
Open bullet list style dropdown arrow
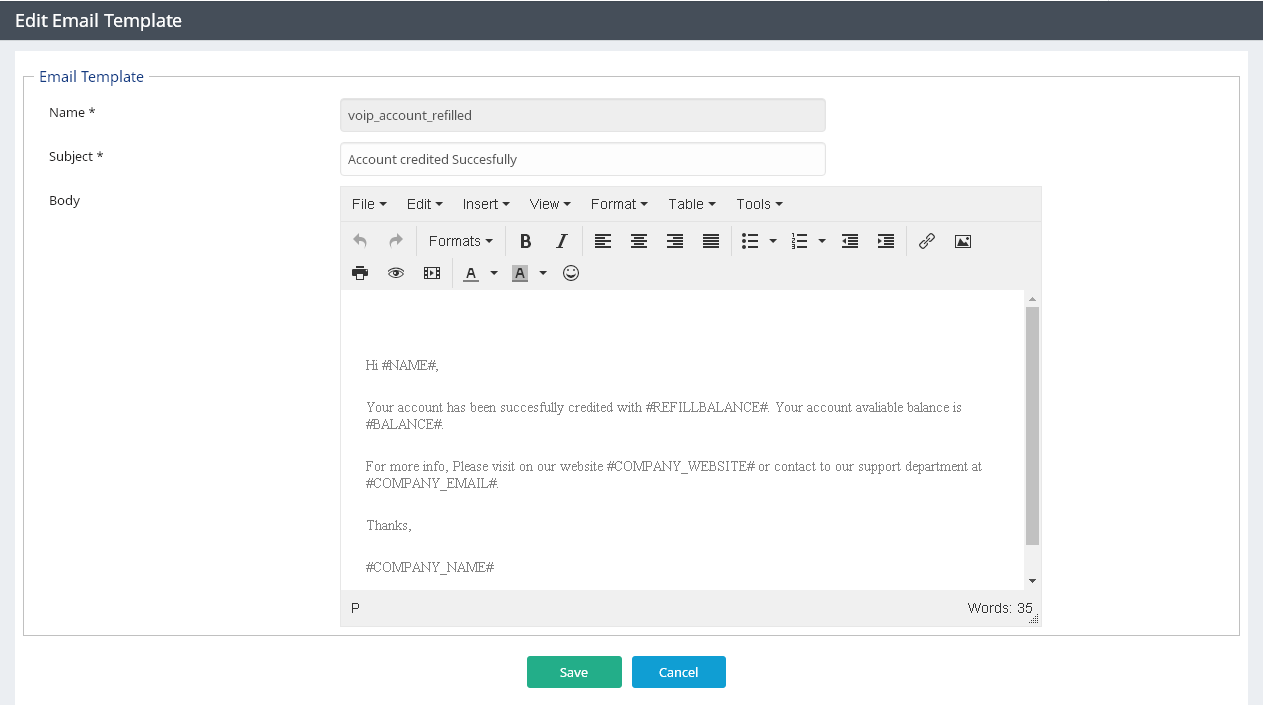pyautogui.click(x=773, y=241)
